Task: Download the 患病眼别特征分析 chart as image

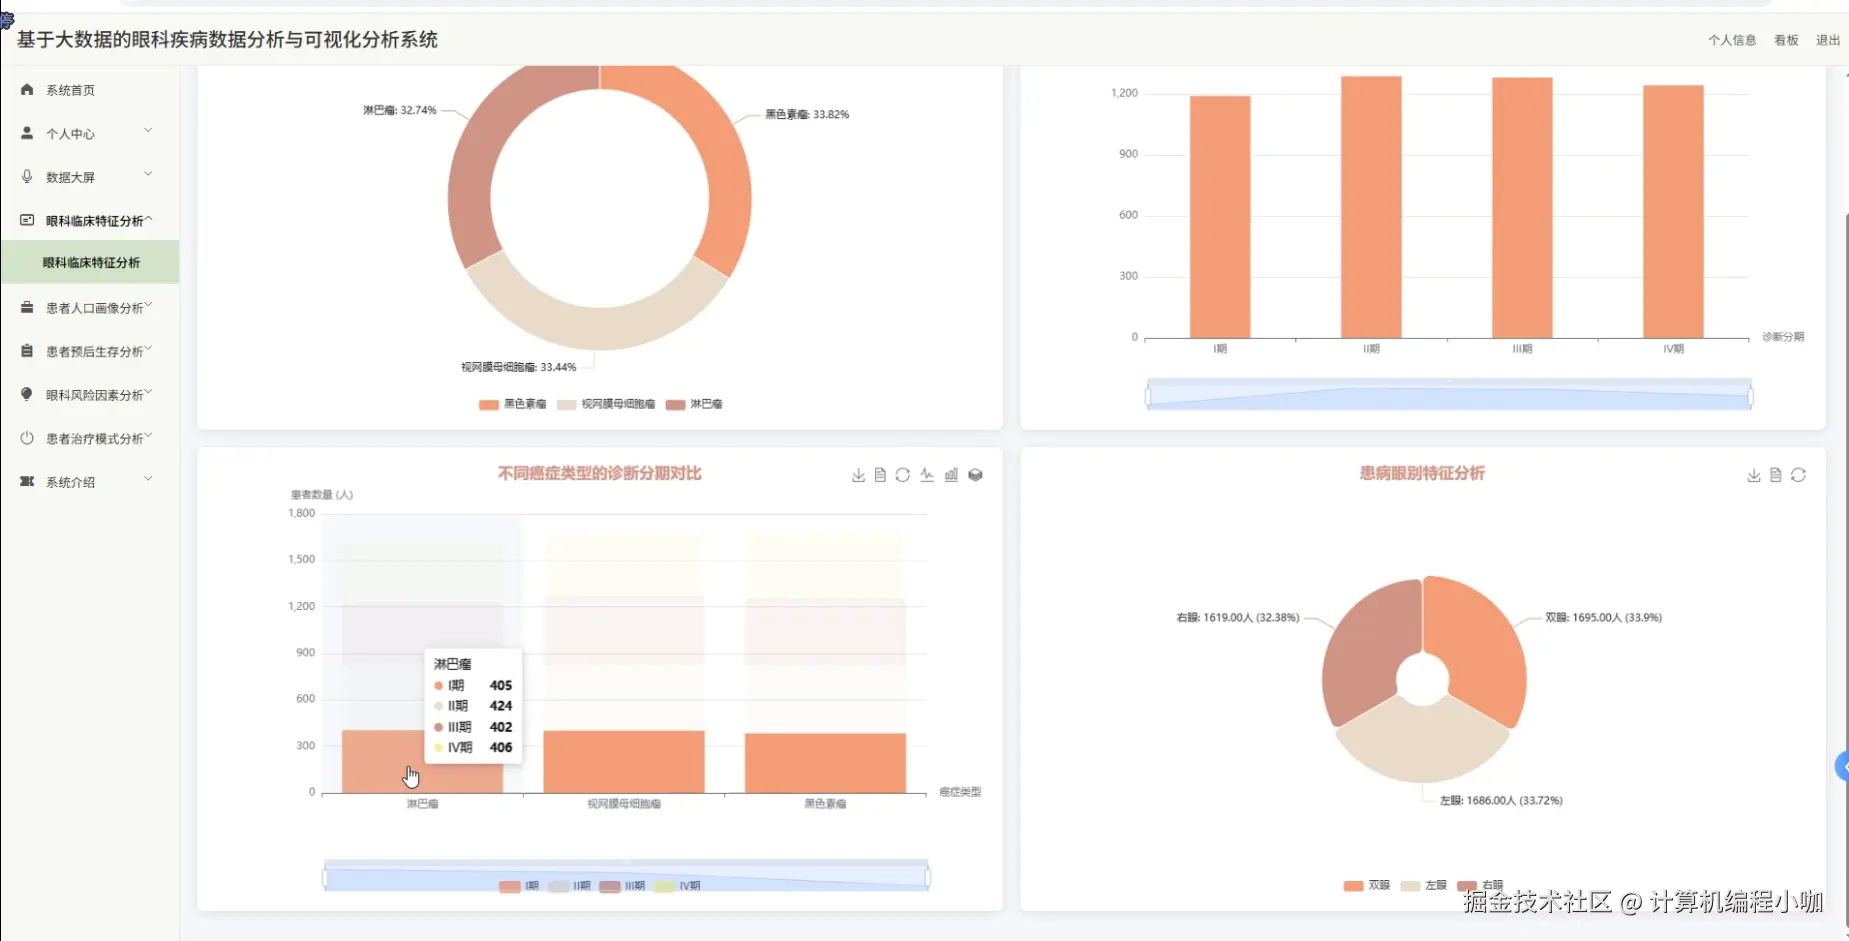Action: (x=1753, y=475)
